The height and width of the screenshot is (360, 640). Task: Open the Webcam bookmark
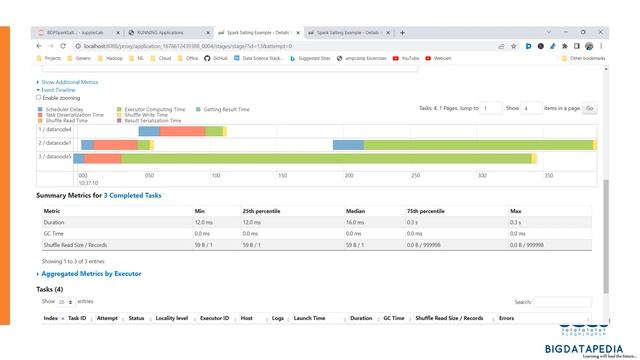tap(439, 58)
